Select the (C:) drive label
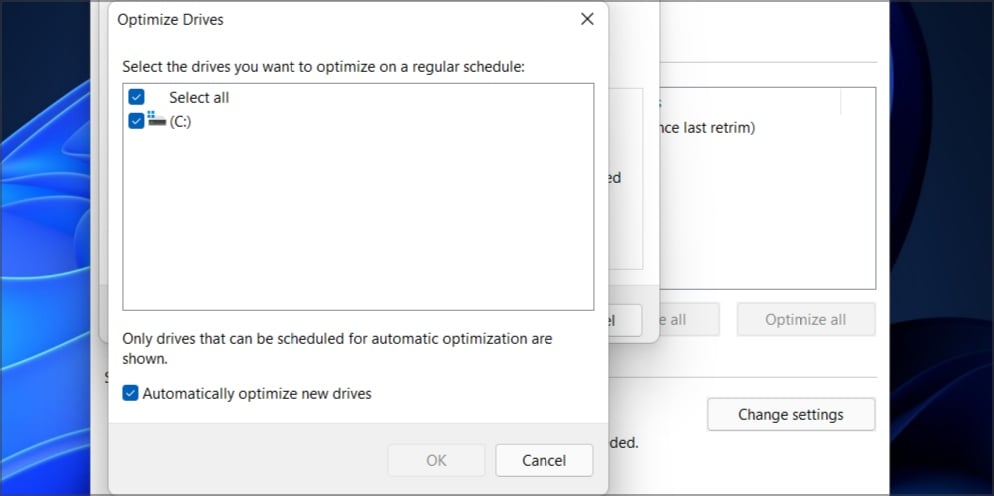994x496 pixels. point(180,122)
